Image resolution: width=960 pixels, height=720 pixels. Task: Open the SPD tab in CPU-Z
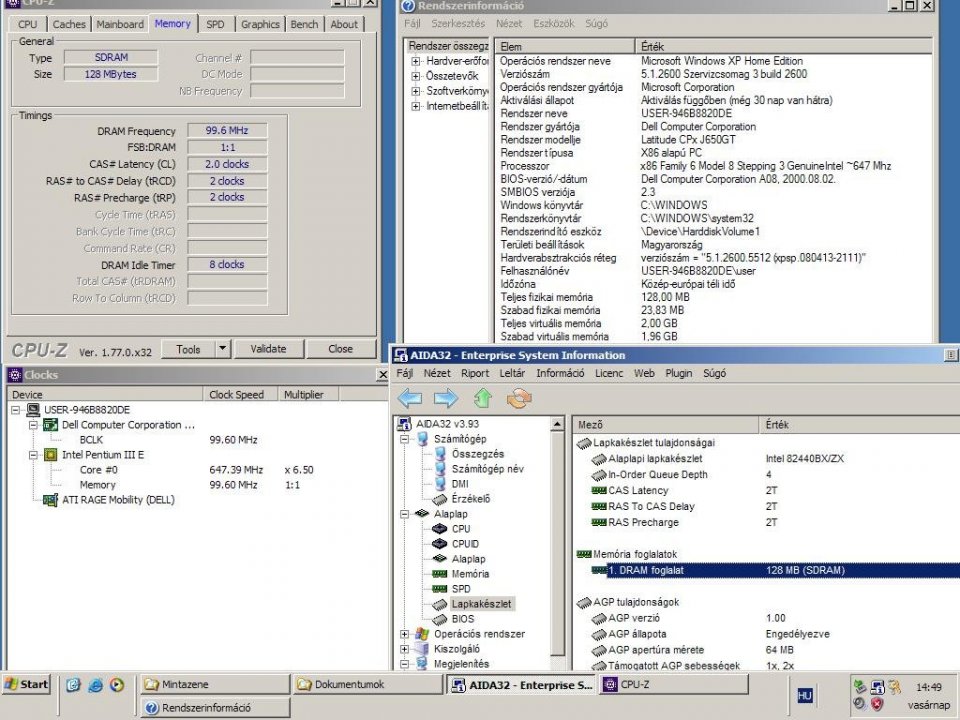(216, 24)
